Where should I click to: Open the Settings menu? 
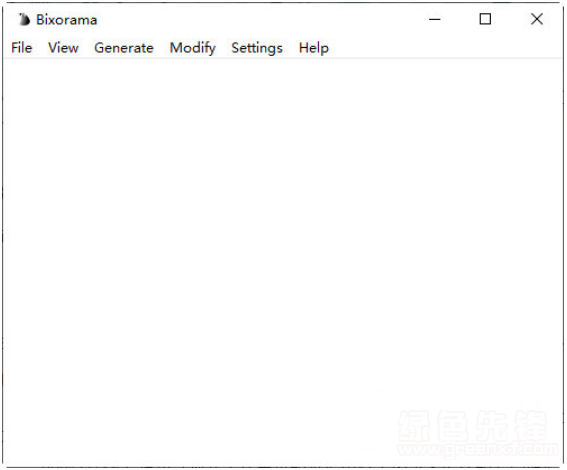coord(257,48)
